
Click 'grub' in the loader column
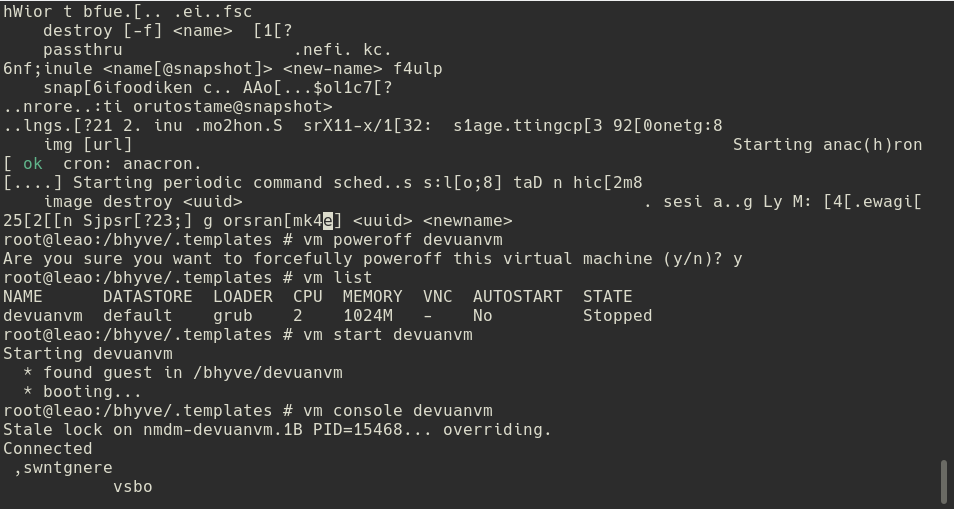pyautogui.click(x=233, y=315)
